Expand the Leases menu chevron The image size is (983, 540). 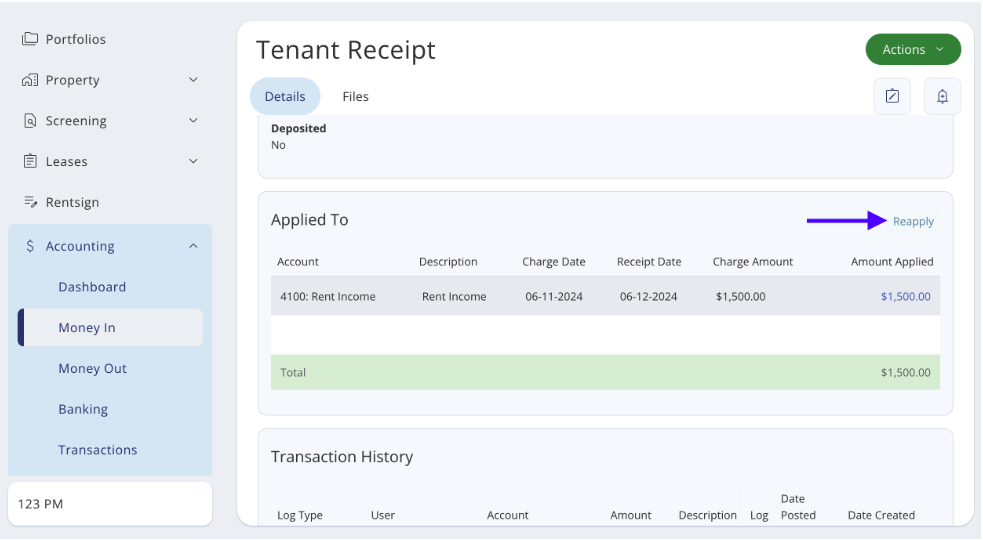[193, 161]
